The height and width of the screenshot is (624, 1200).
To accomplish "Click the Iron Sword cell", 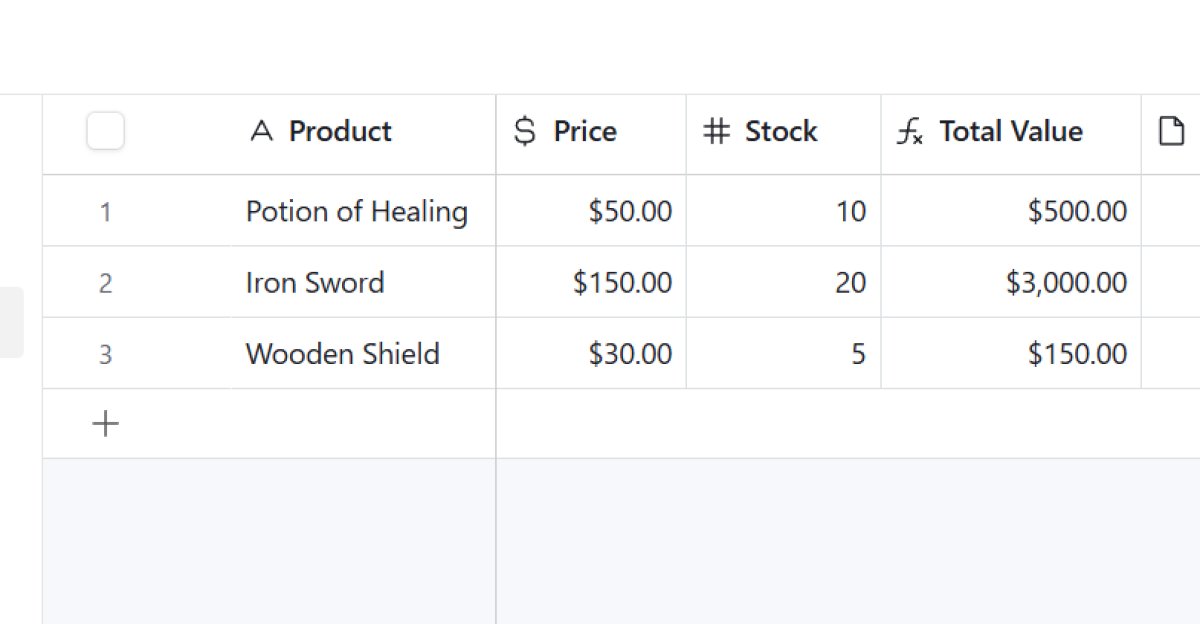I will (315, 283).
